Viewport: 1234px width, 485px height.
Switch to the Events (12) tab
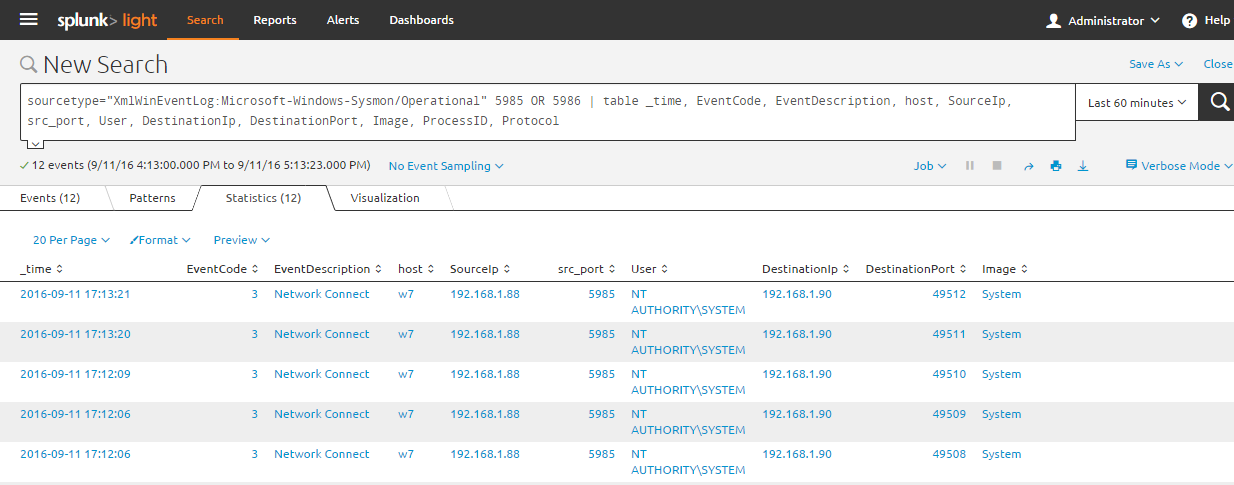click(x=50, y=198)
